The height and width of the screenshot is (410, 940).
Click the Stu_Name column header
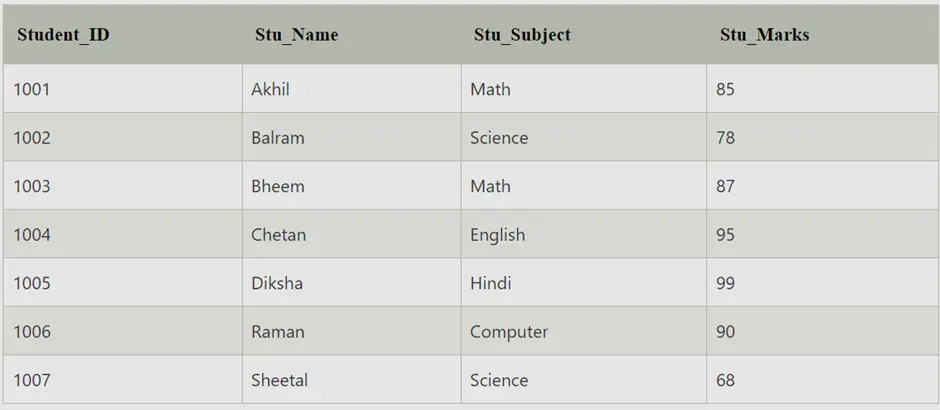(x=352, y=35)
